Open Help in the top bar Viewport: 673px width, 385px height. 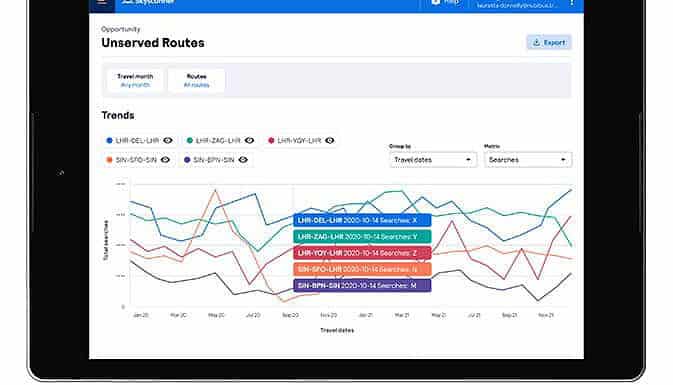(x=445, y=2)
